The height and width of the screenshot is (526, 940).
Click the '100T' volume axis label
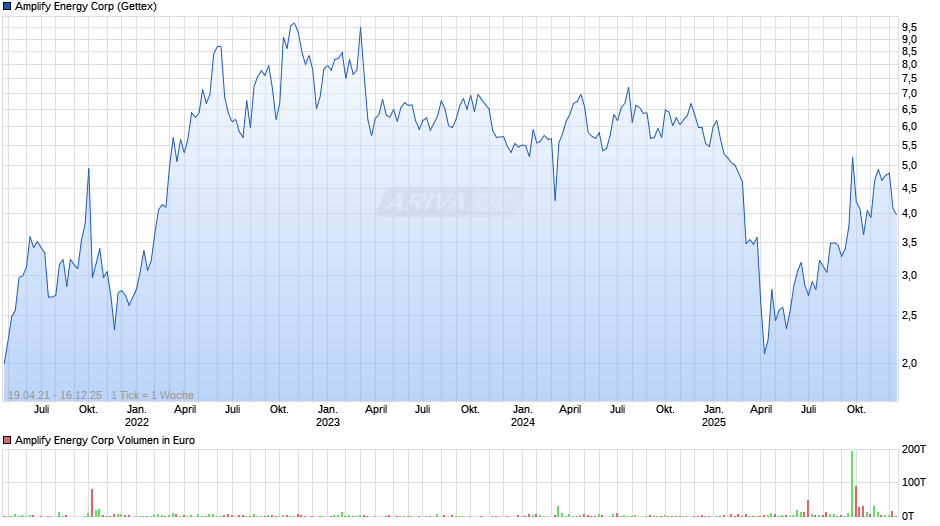[914, 483]
